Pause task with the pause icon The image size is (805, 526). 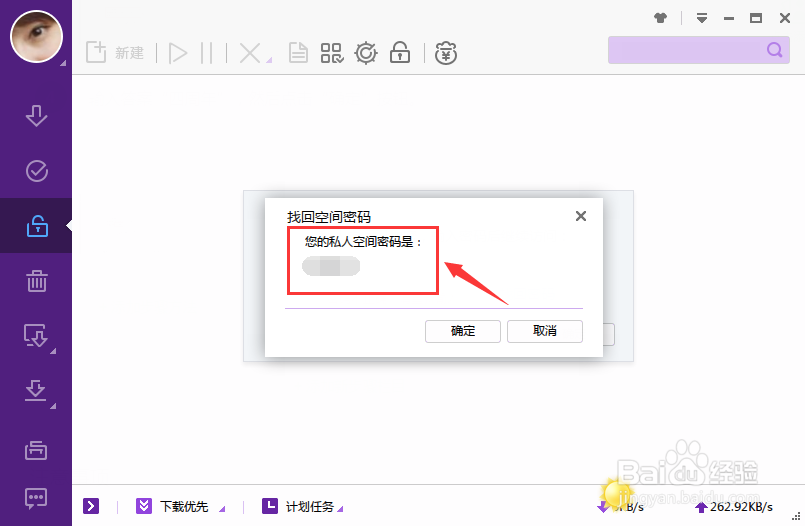tap(206, 53)
